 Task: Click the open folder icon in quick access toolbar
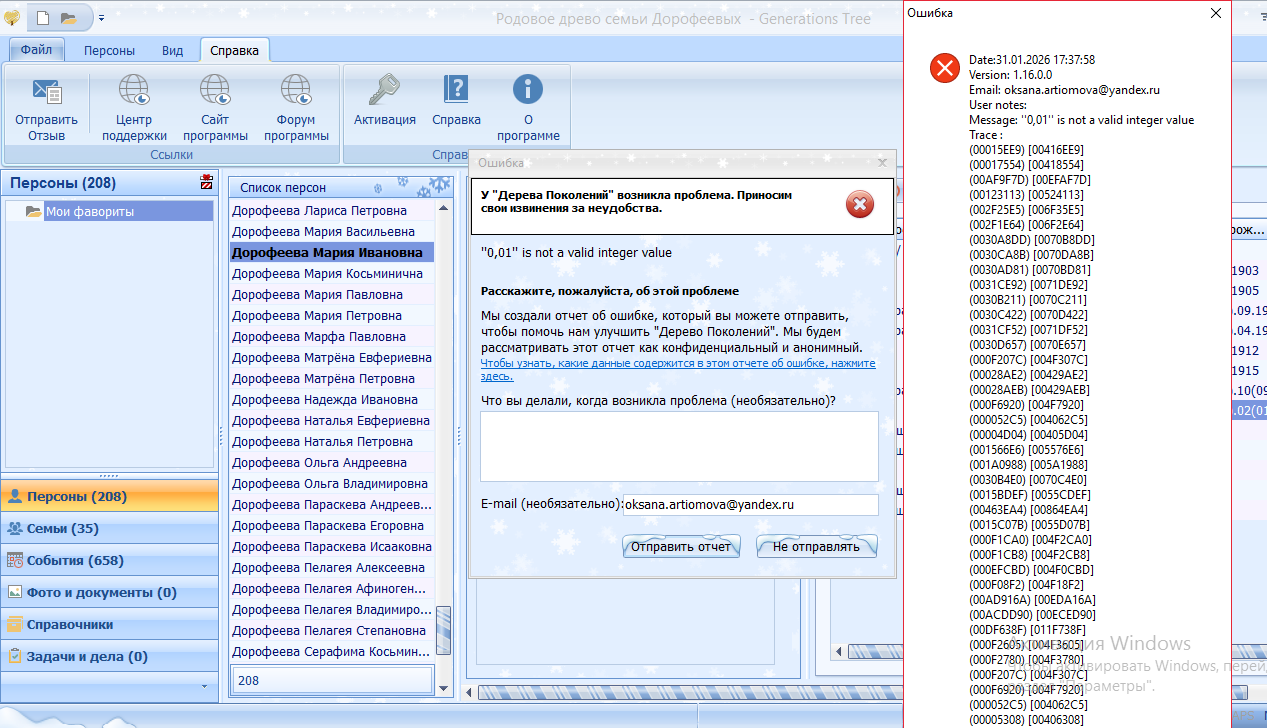(68, 18)
